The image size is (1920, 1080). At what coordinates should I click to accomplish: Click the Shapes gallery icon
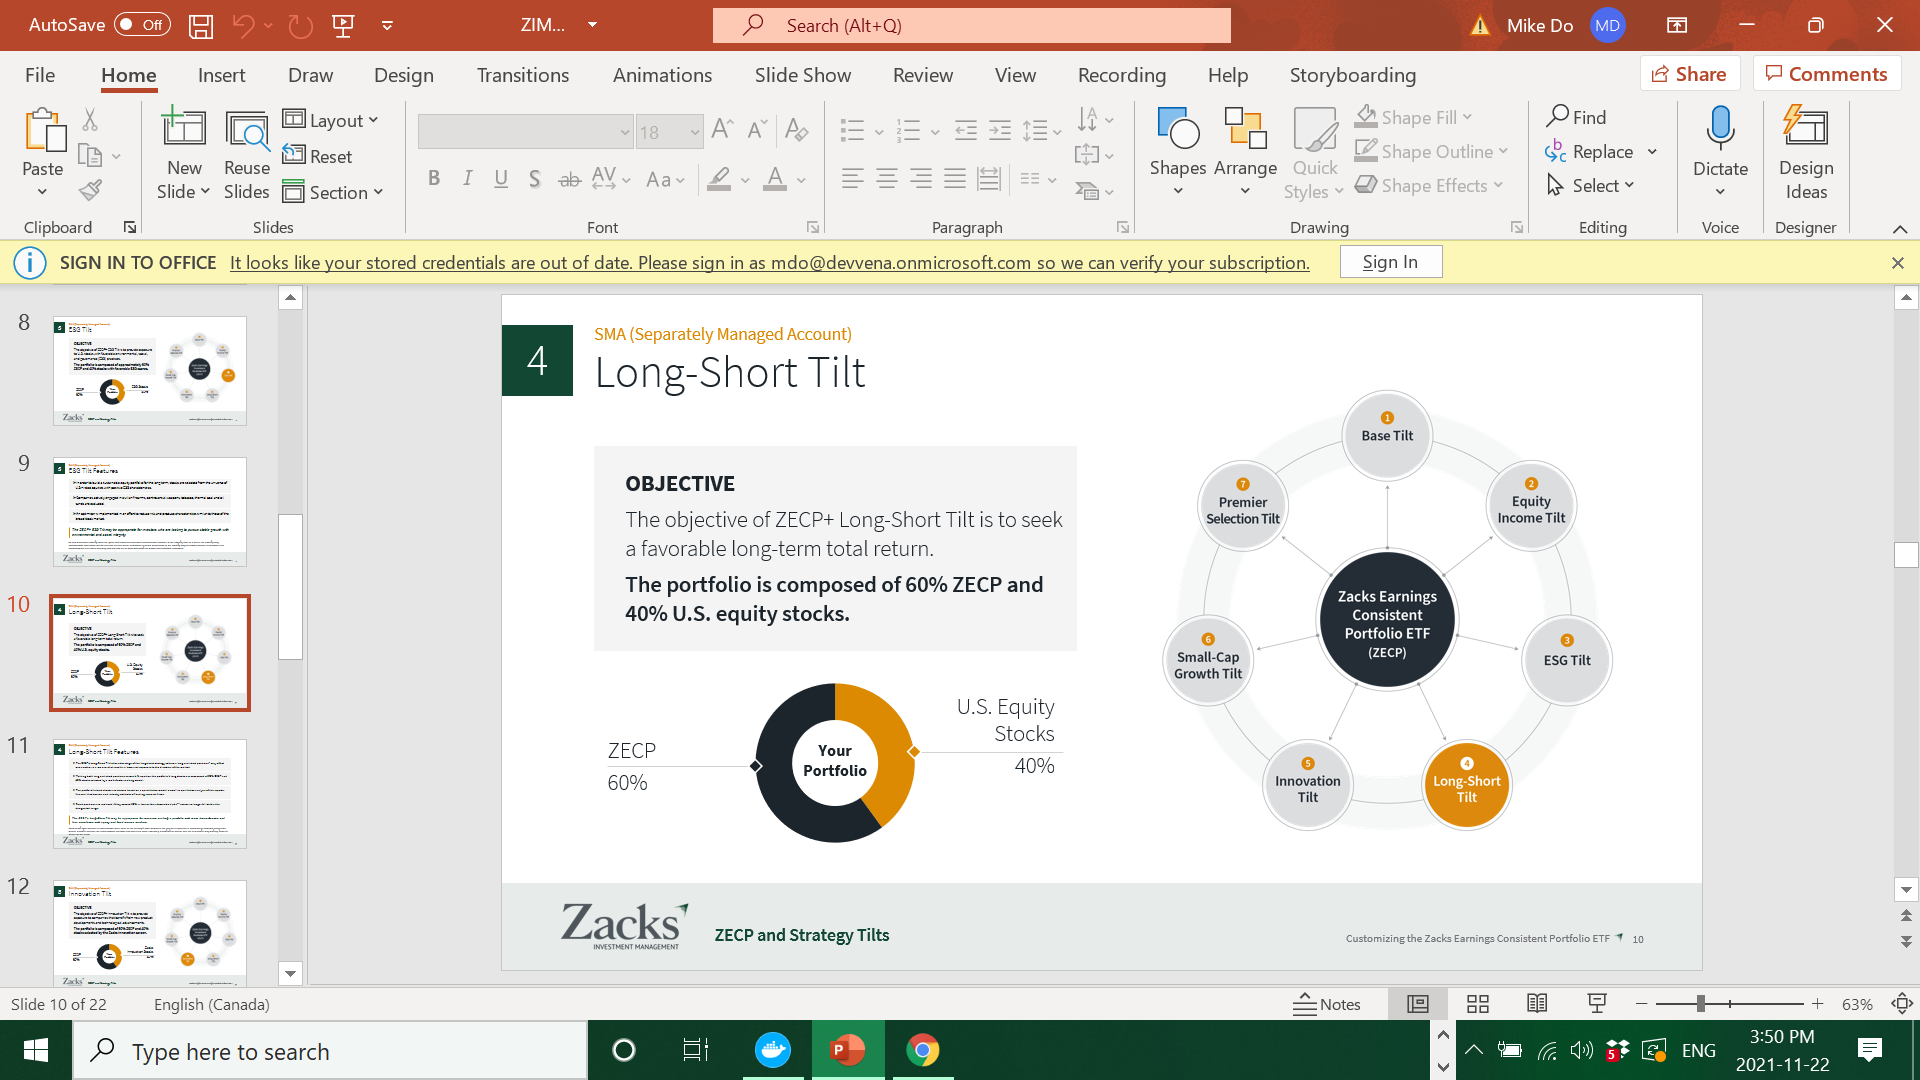1177,130
